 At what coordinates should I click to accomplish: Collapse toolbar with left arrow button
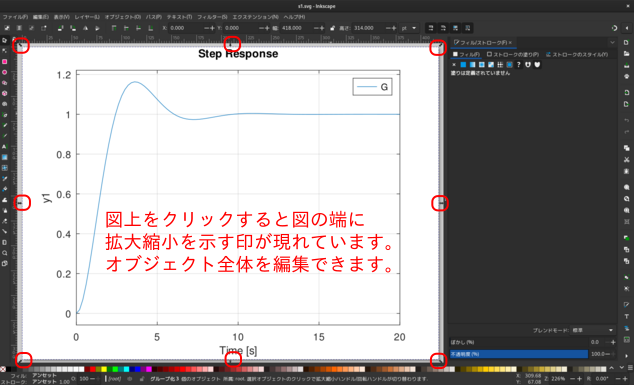click(x=626, y=28)
